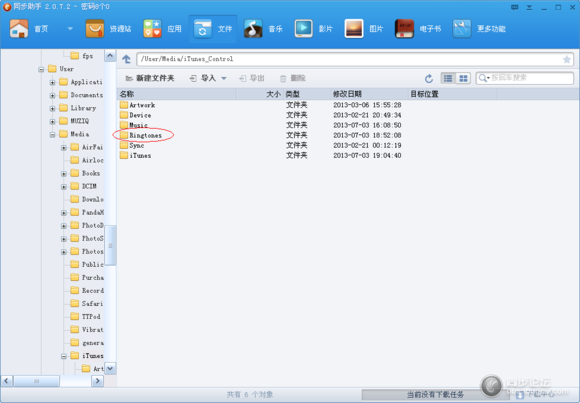Viewport: 580px width, 403px height.
Task: Collapse the User tree node
Action: pyautogui.click(x=41, y=69)
